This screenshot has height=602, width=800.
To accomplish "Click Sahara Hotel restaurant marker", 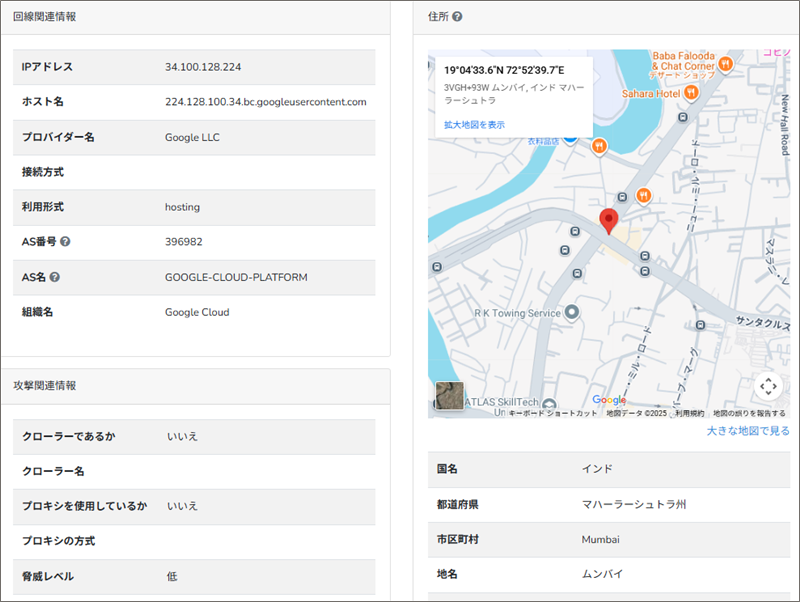I will 691,92.
